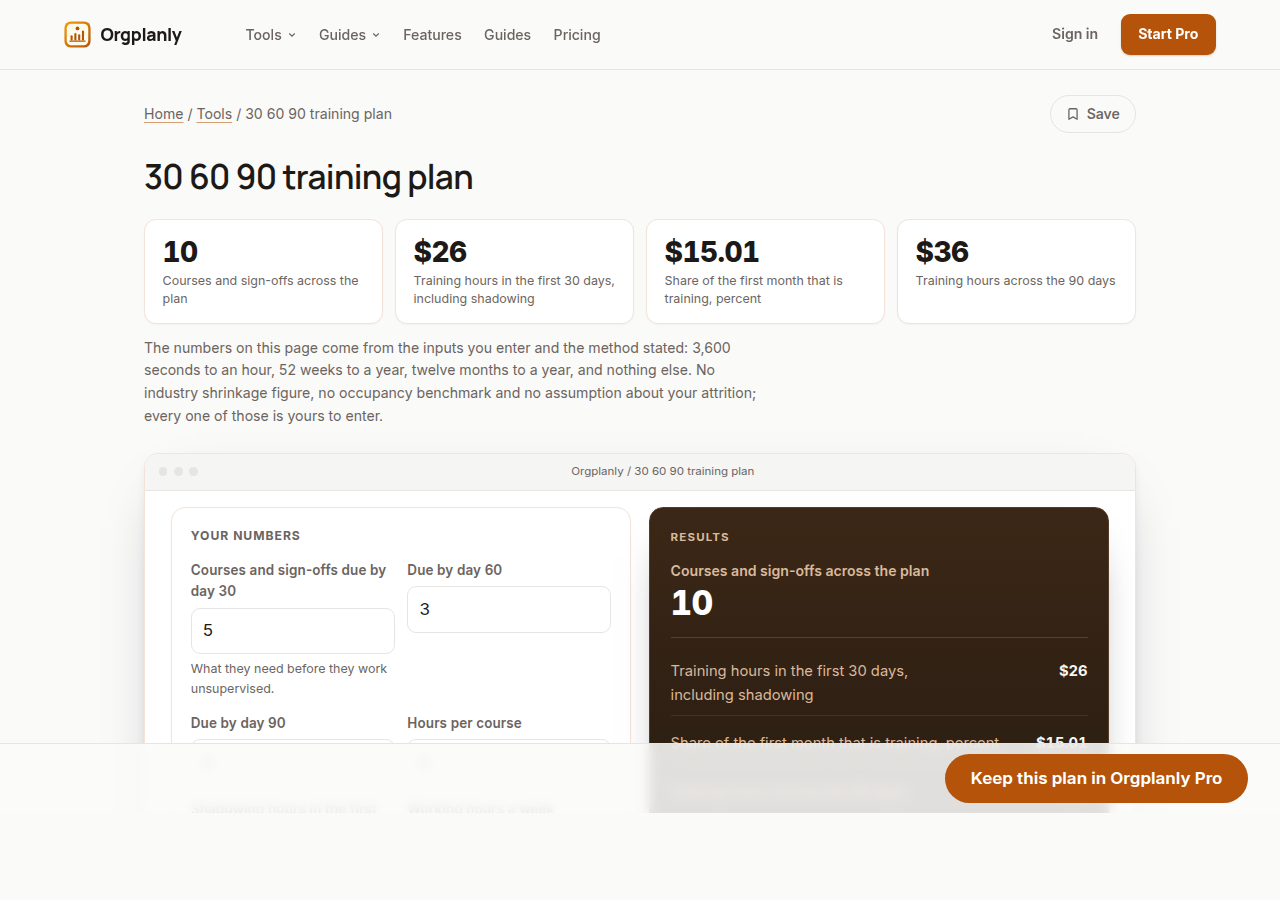Viewport: 1280px width, 900px height.
Task: Click the Due by day 90 label
Action: [239, 723]
